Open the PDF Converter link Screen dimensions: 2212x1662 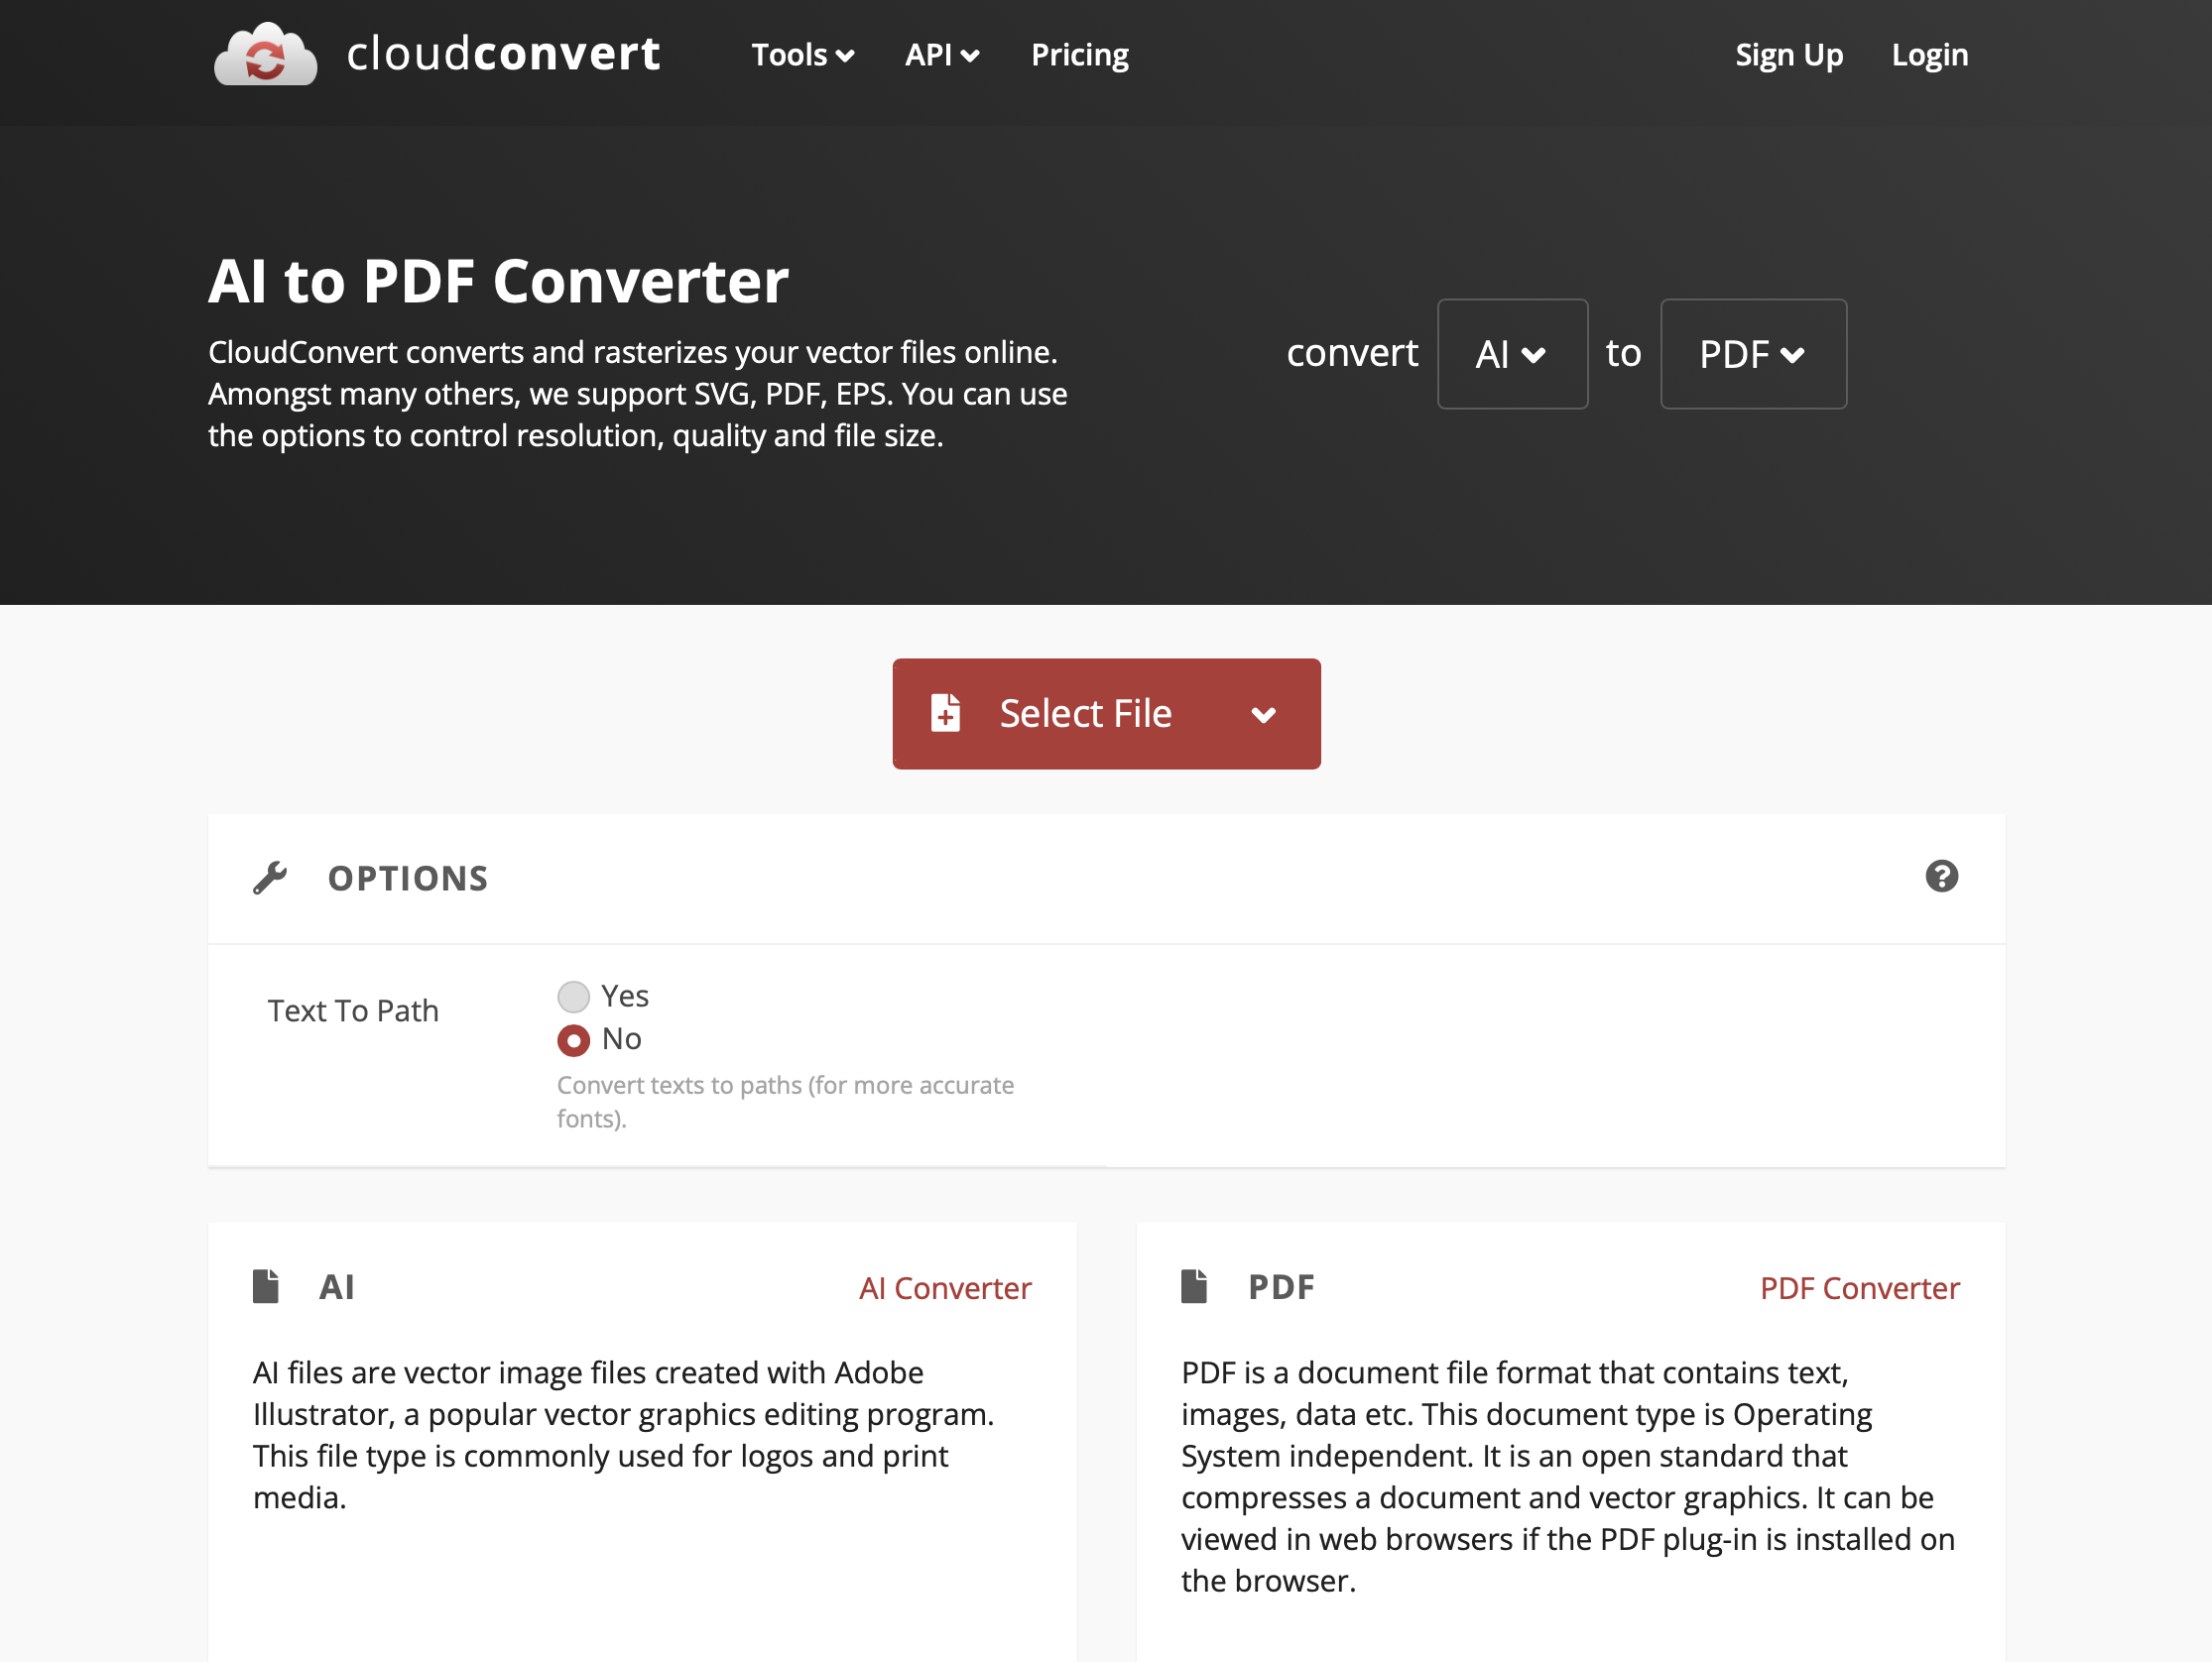(1859, 1288)
